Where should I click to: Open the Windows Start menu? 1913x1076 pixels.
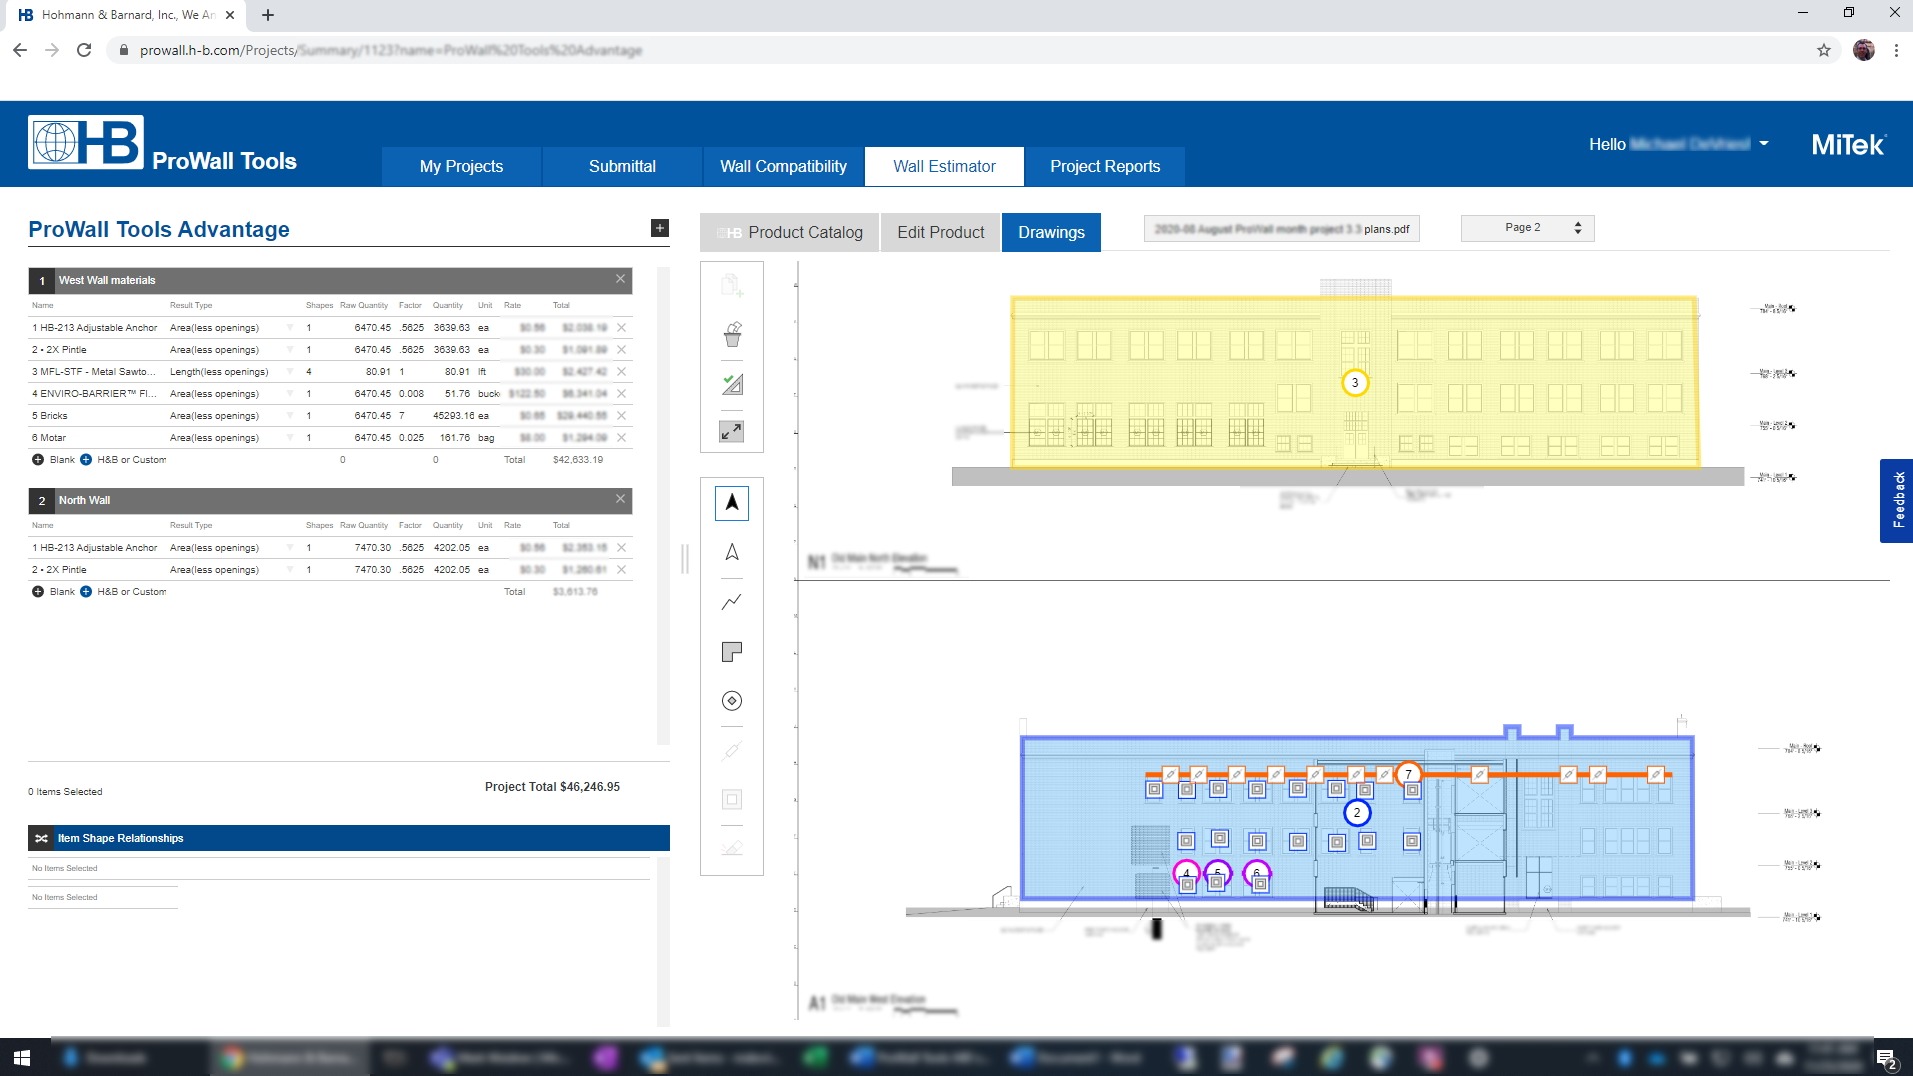(22, 1058)
